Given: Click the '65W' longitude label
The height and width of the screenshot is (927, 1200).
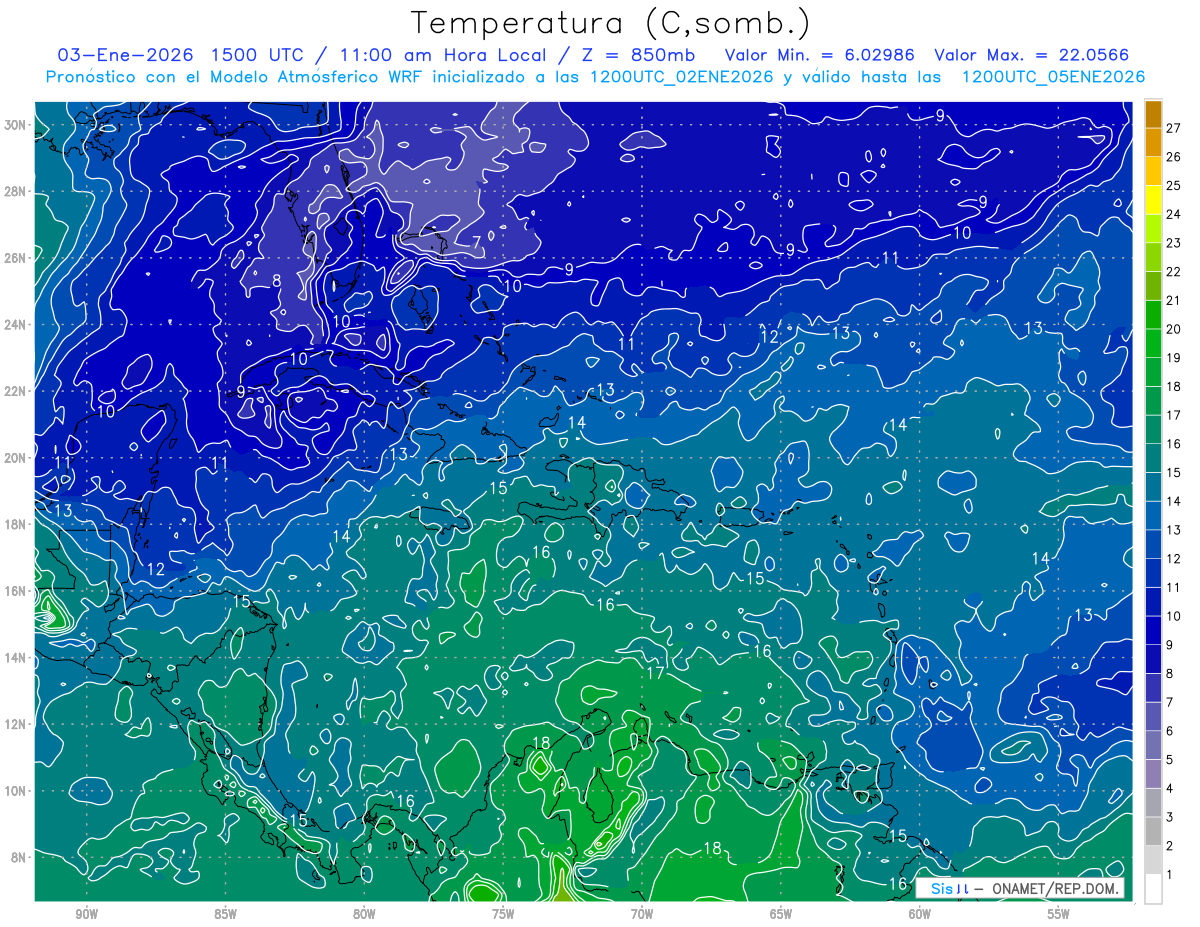Looking at the screenshot, I should (781, 915).
